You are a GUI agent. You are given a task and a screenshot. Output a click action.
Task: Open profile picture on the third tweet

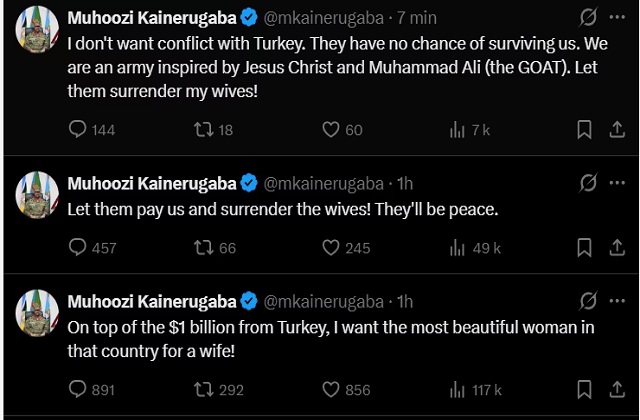click(36, 312)
